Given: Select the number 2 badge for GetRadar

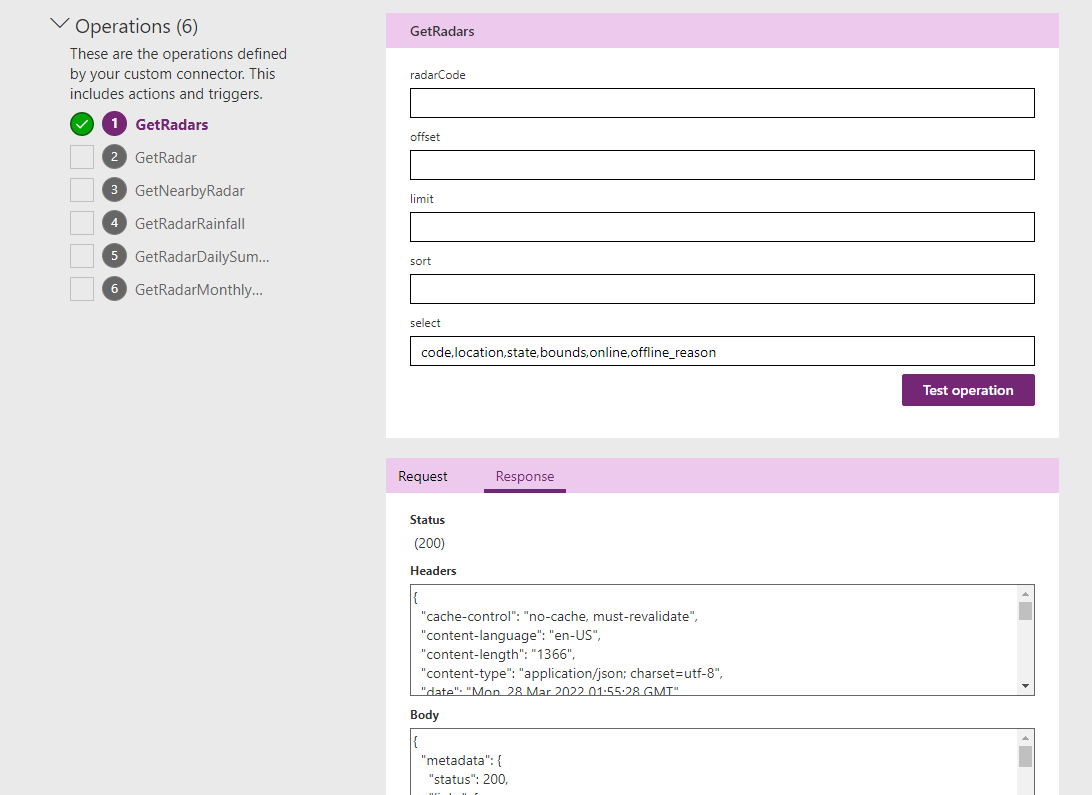Looking at the screenshot, I should pos(114,157).
